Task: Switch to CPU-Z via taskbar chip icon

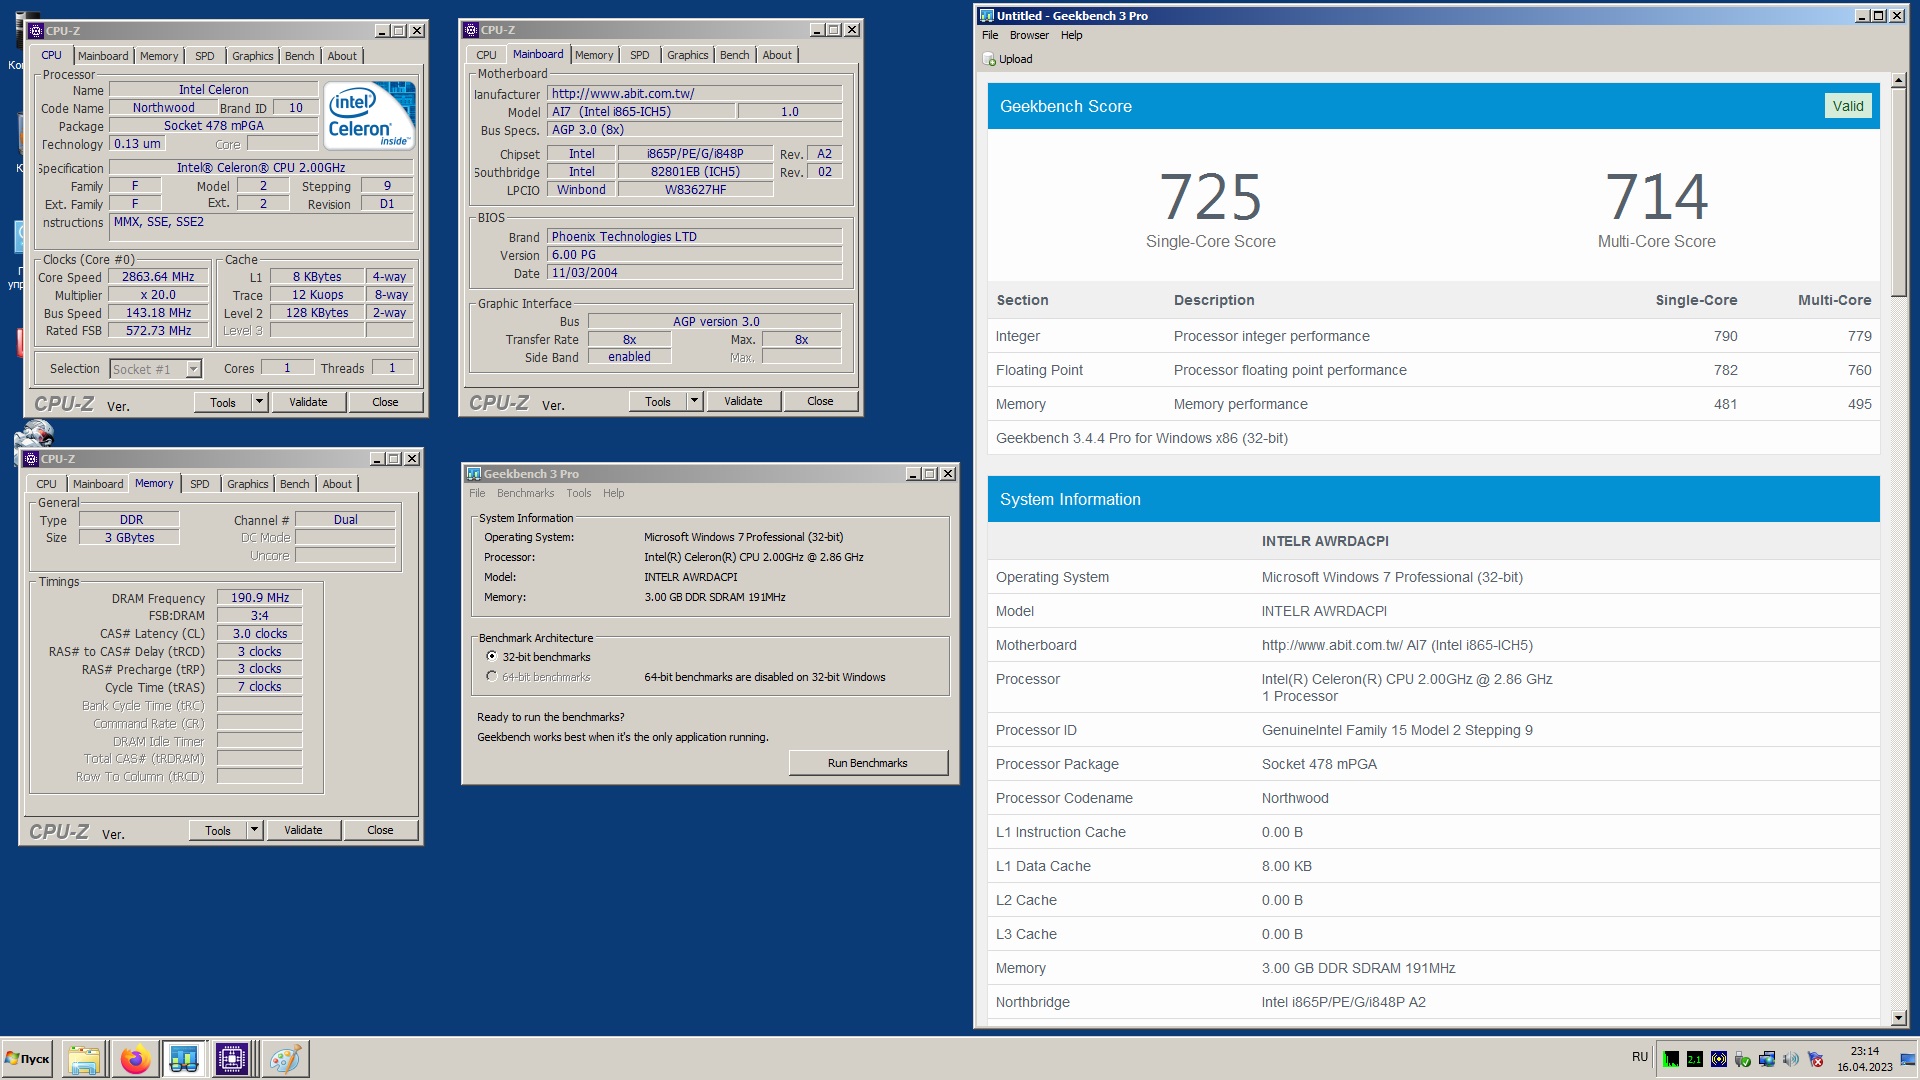Action: (x=232, y=1059)
